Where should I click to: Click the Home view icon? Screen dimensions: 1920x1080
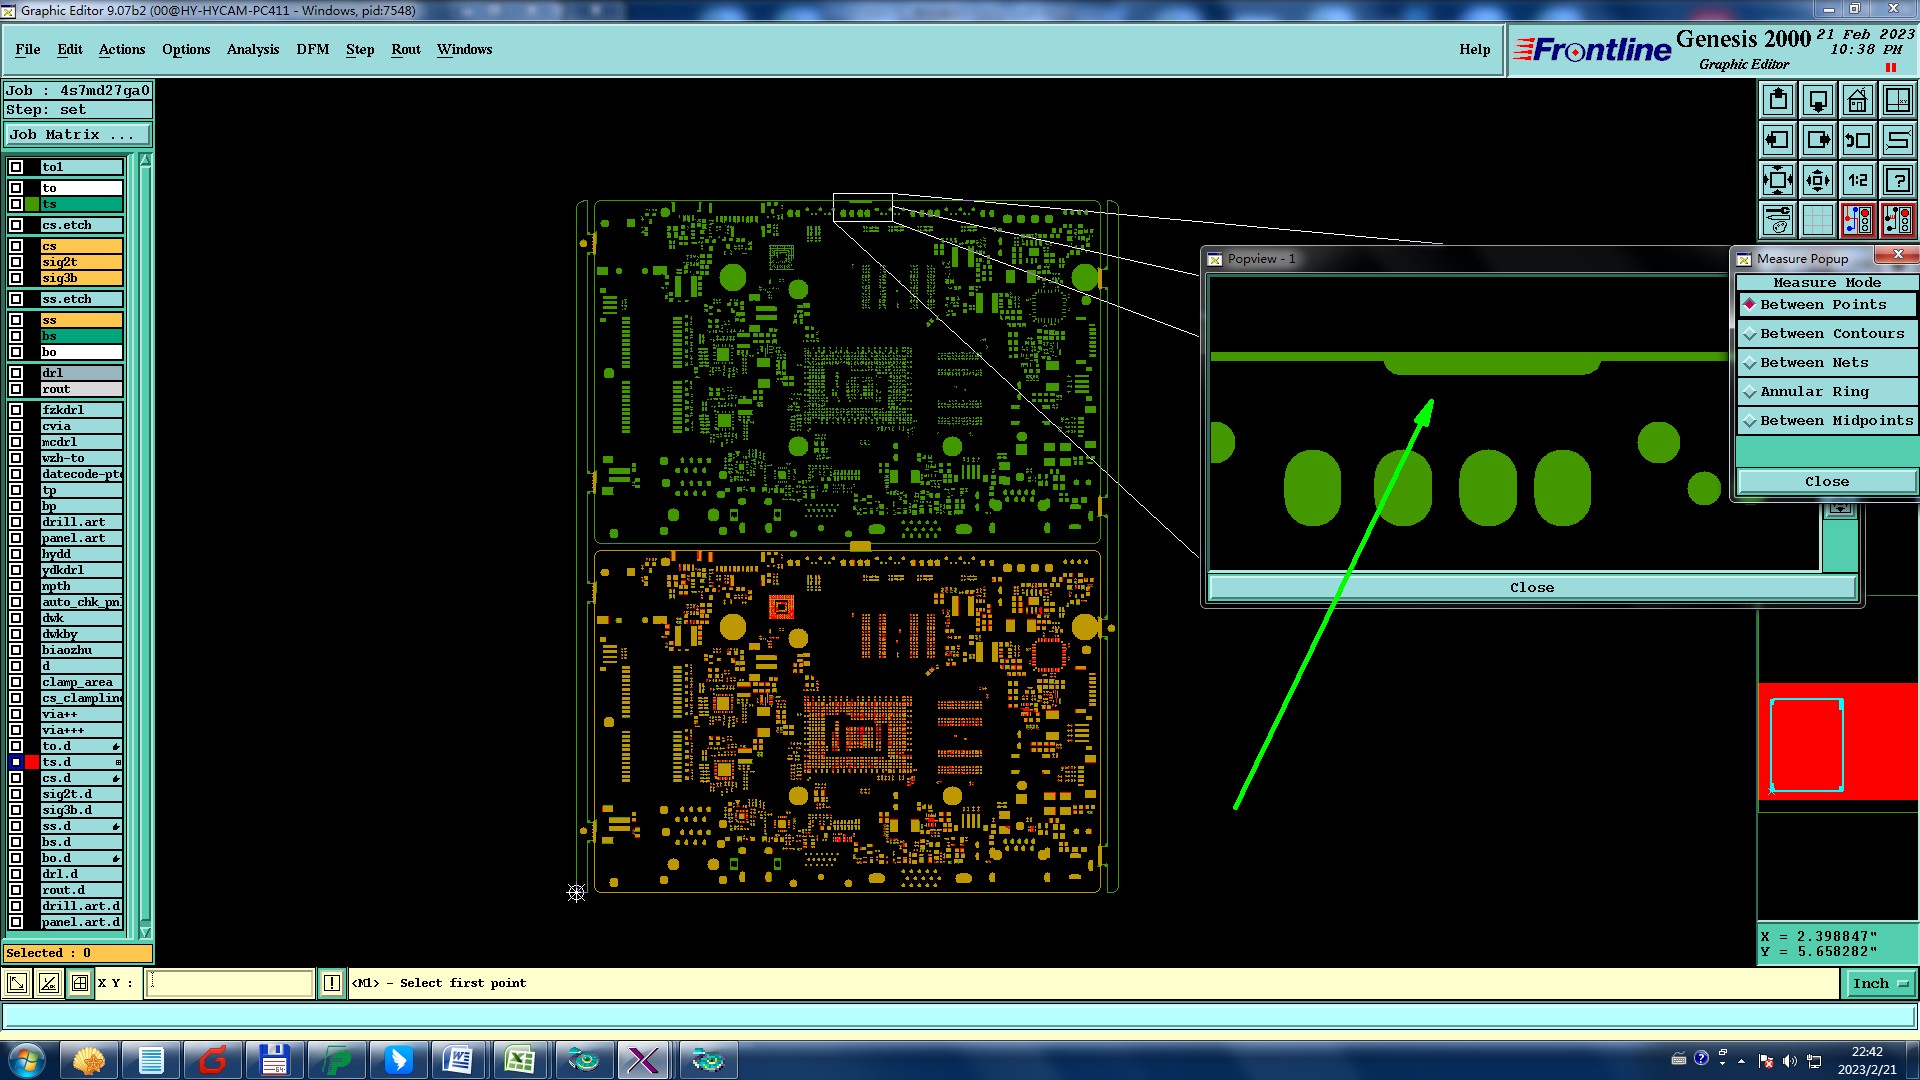[1857, 100]
